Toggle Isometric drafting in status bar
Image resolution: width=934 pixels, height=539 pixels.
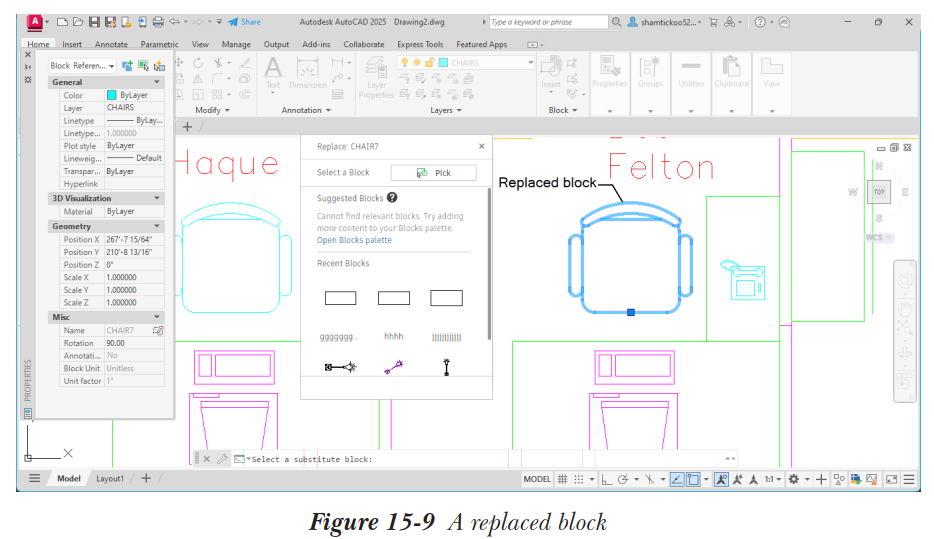(x=649, y=479)
